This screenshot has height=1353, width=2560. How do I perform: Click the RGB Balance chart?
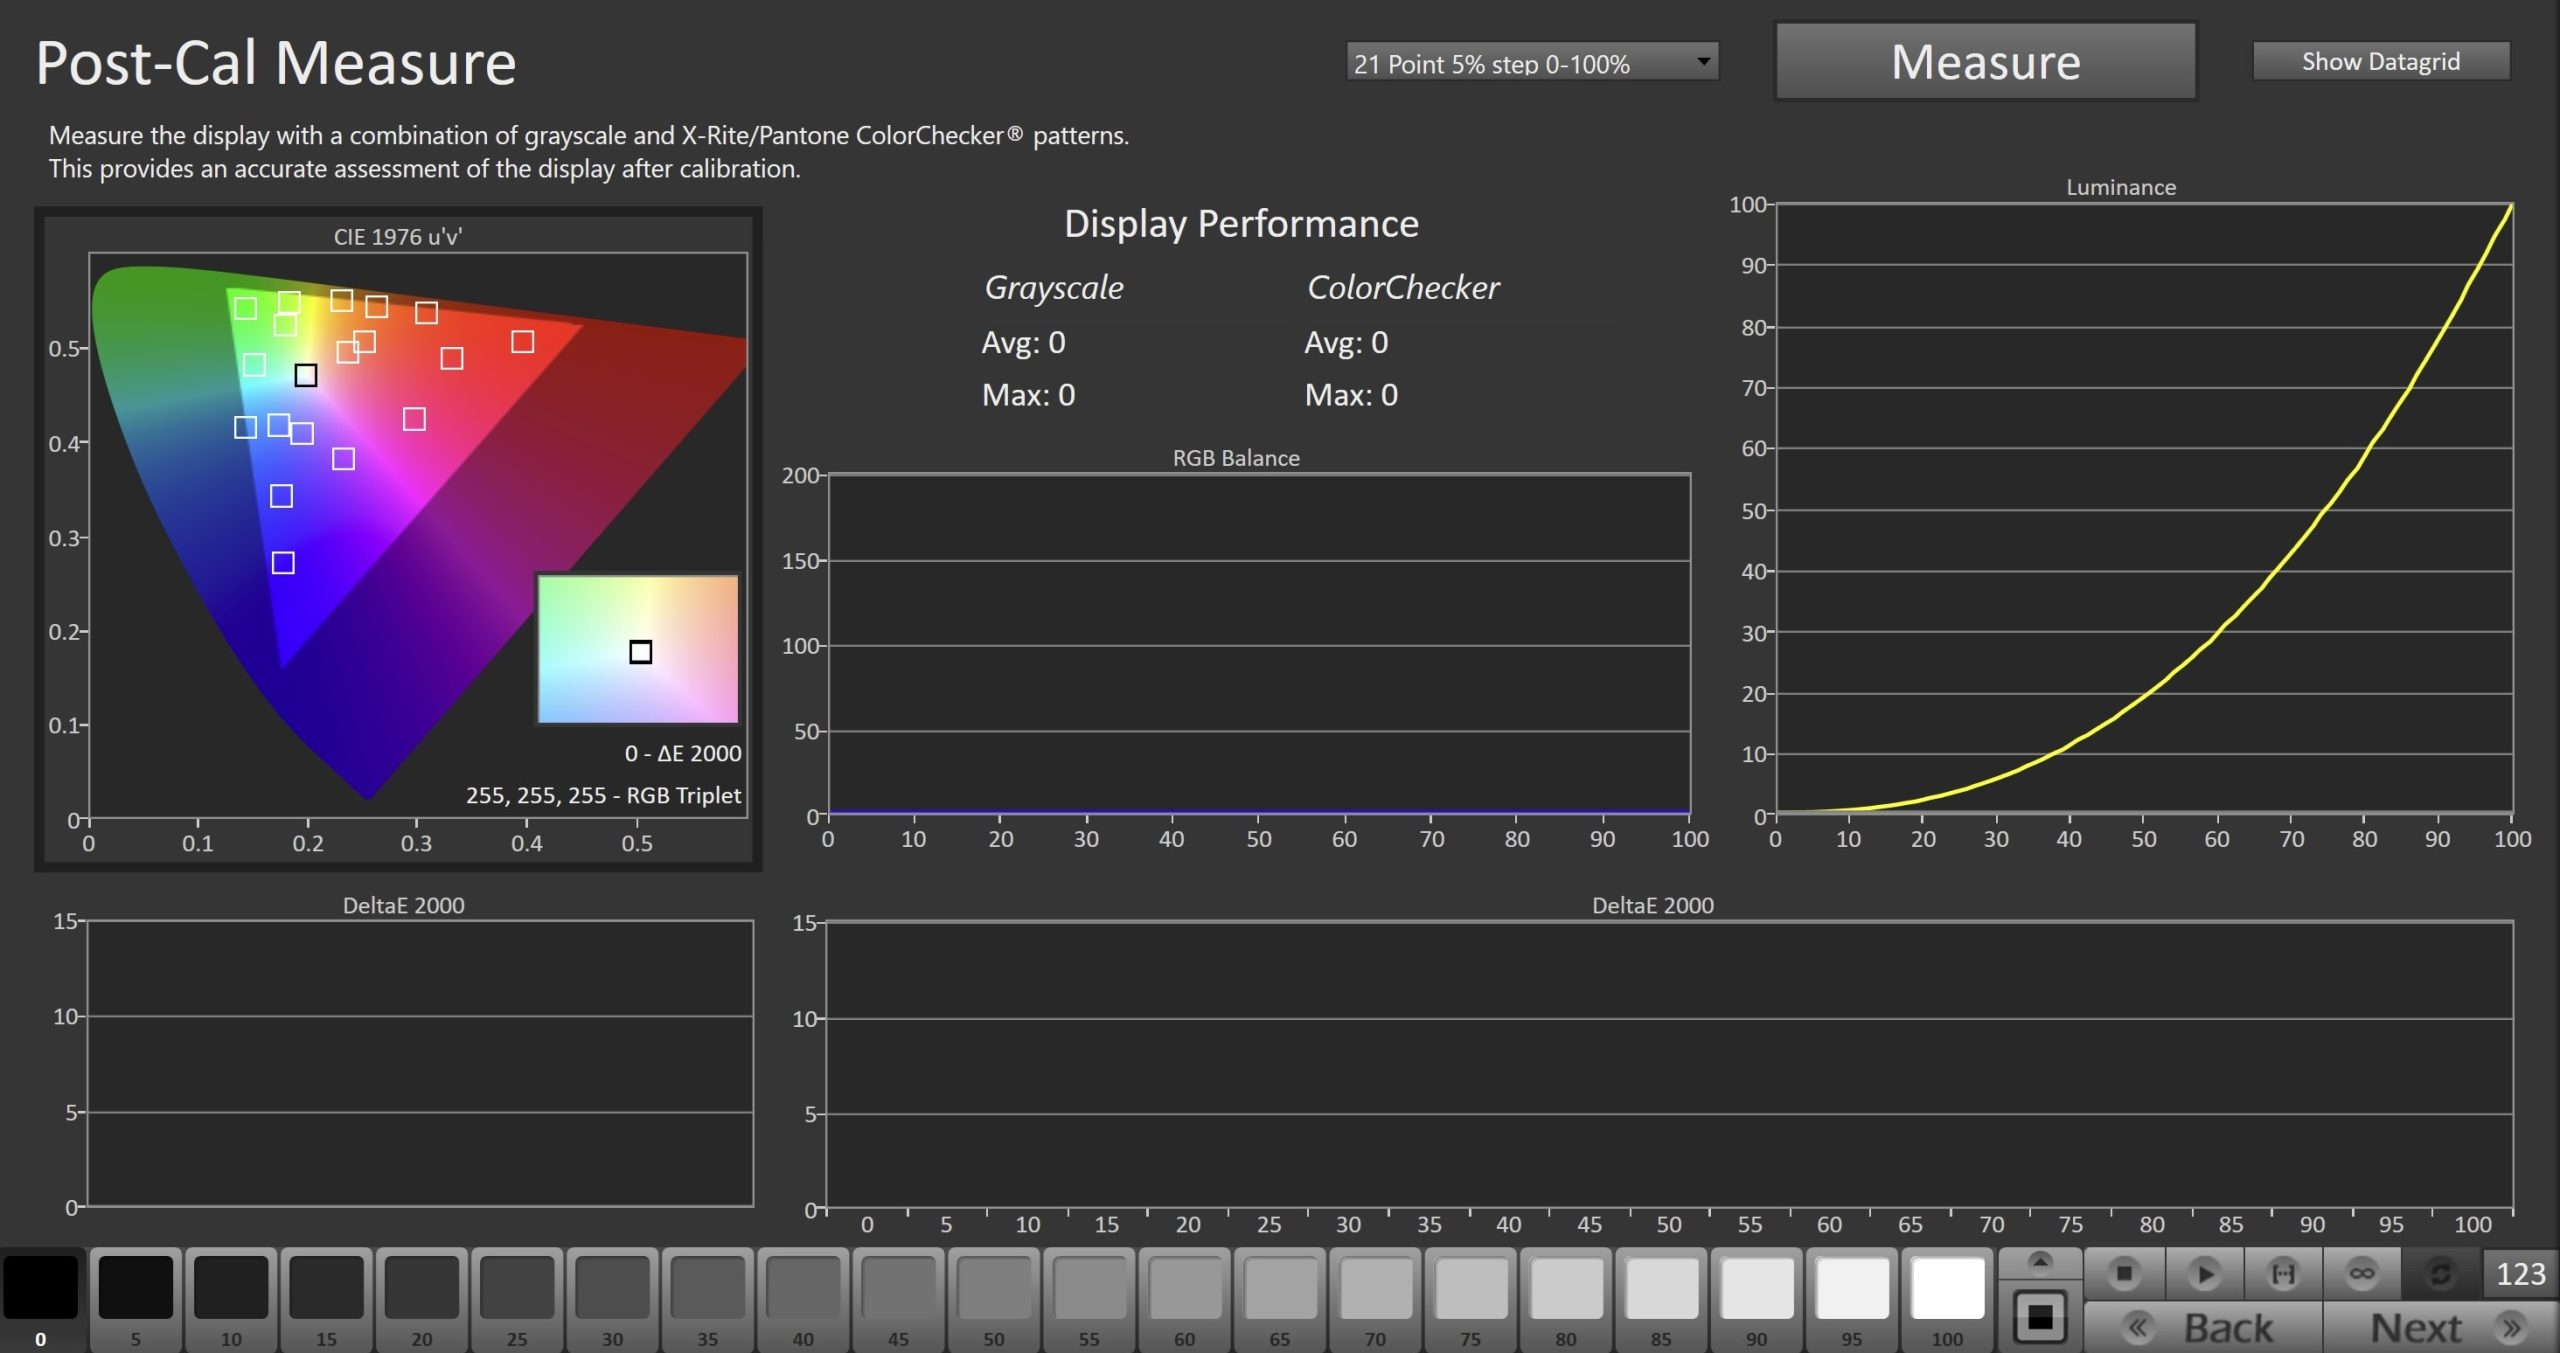point(1259,645)
